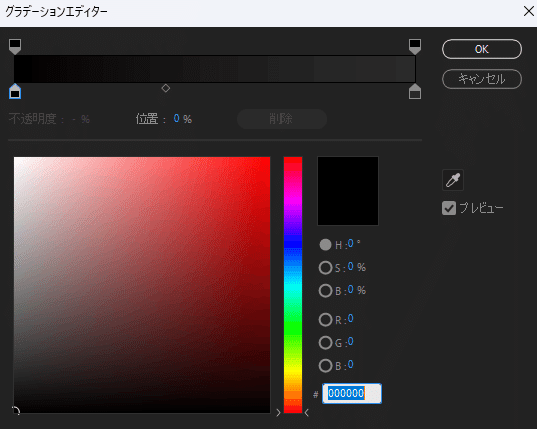Select the H hue radio button
The width and height of the screenshot is (537, 429).
click(325, 244)
